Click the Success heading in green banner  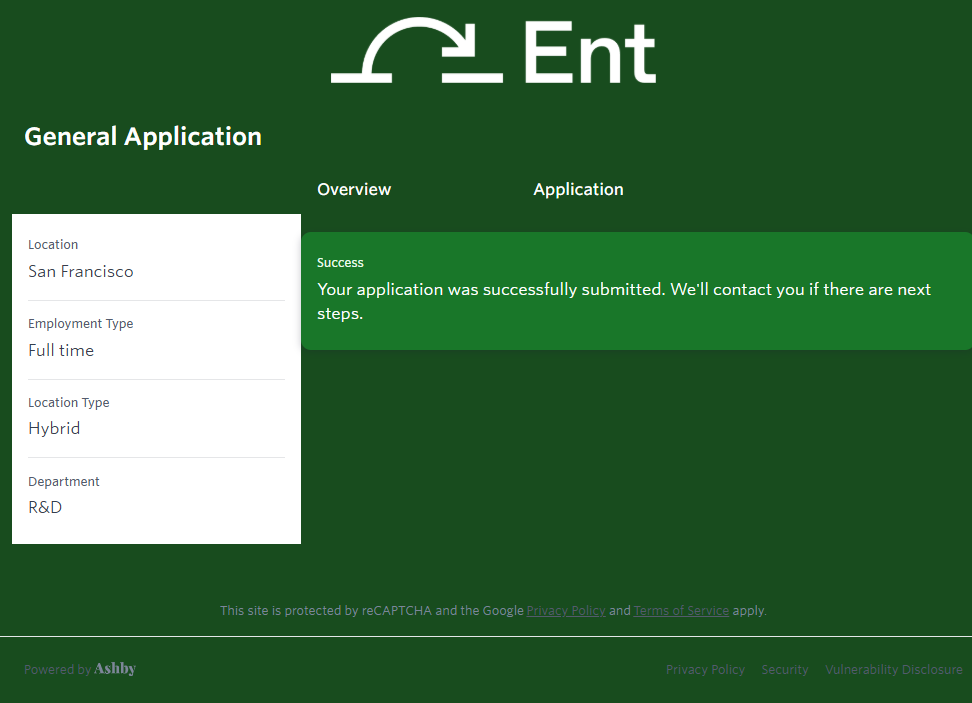[340, 263]
